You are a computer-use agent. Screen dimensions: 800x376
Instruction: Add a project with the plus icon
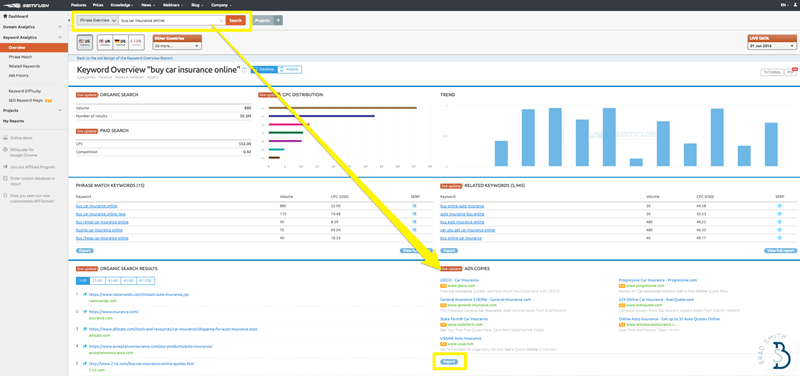coord(278,20)
